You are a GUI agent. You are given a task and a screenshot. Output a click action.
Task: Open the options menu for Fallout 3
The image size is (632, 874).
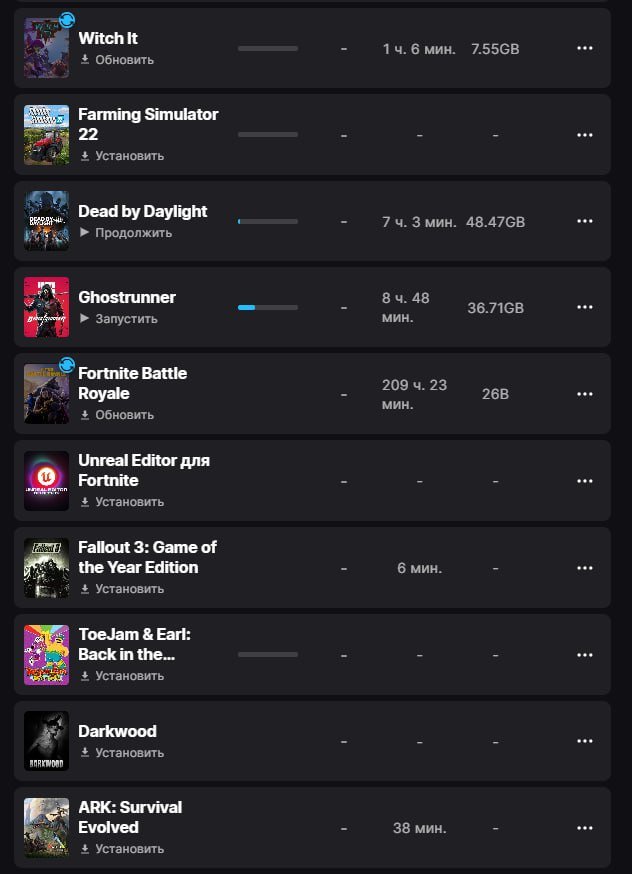(585, 567)
